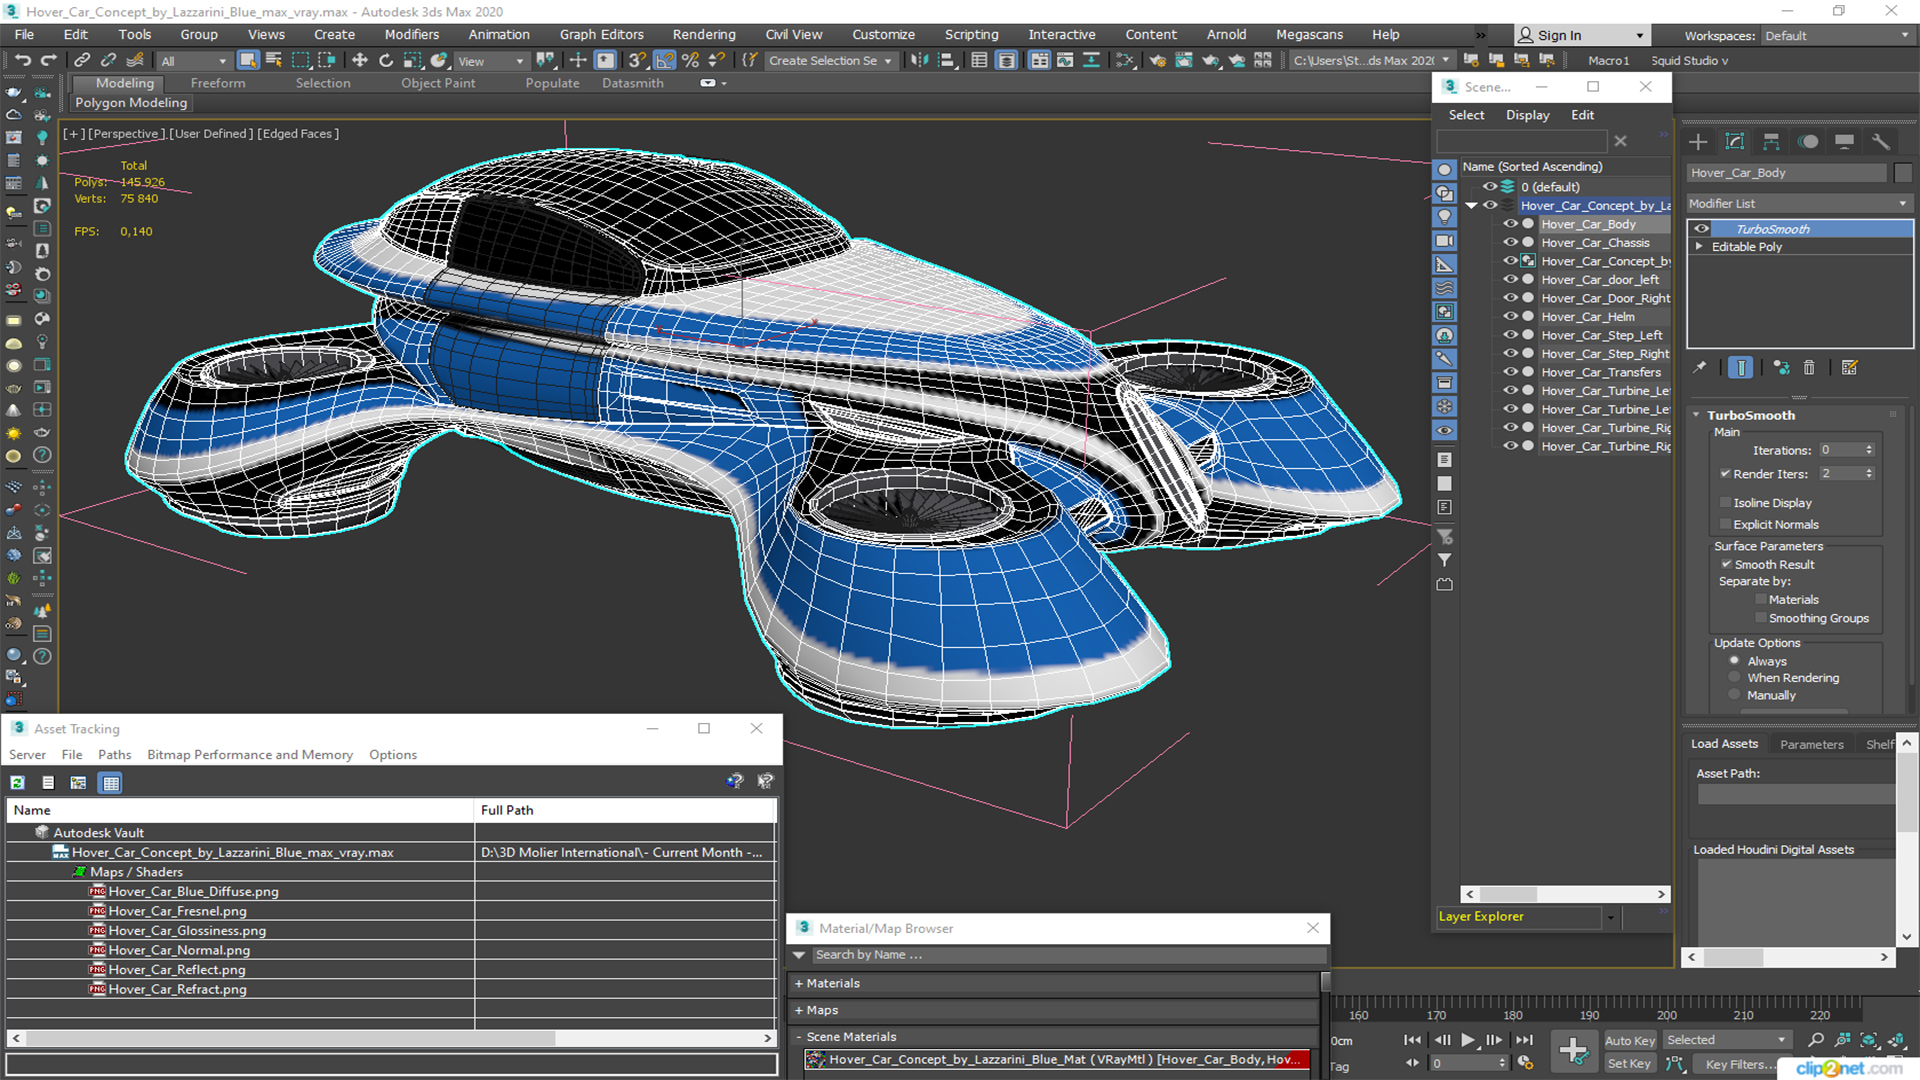Toggle the Percent Snap icon
The width and height of the screenshot is (1920, 1080).
pos(690,60)
